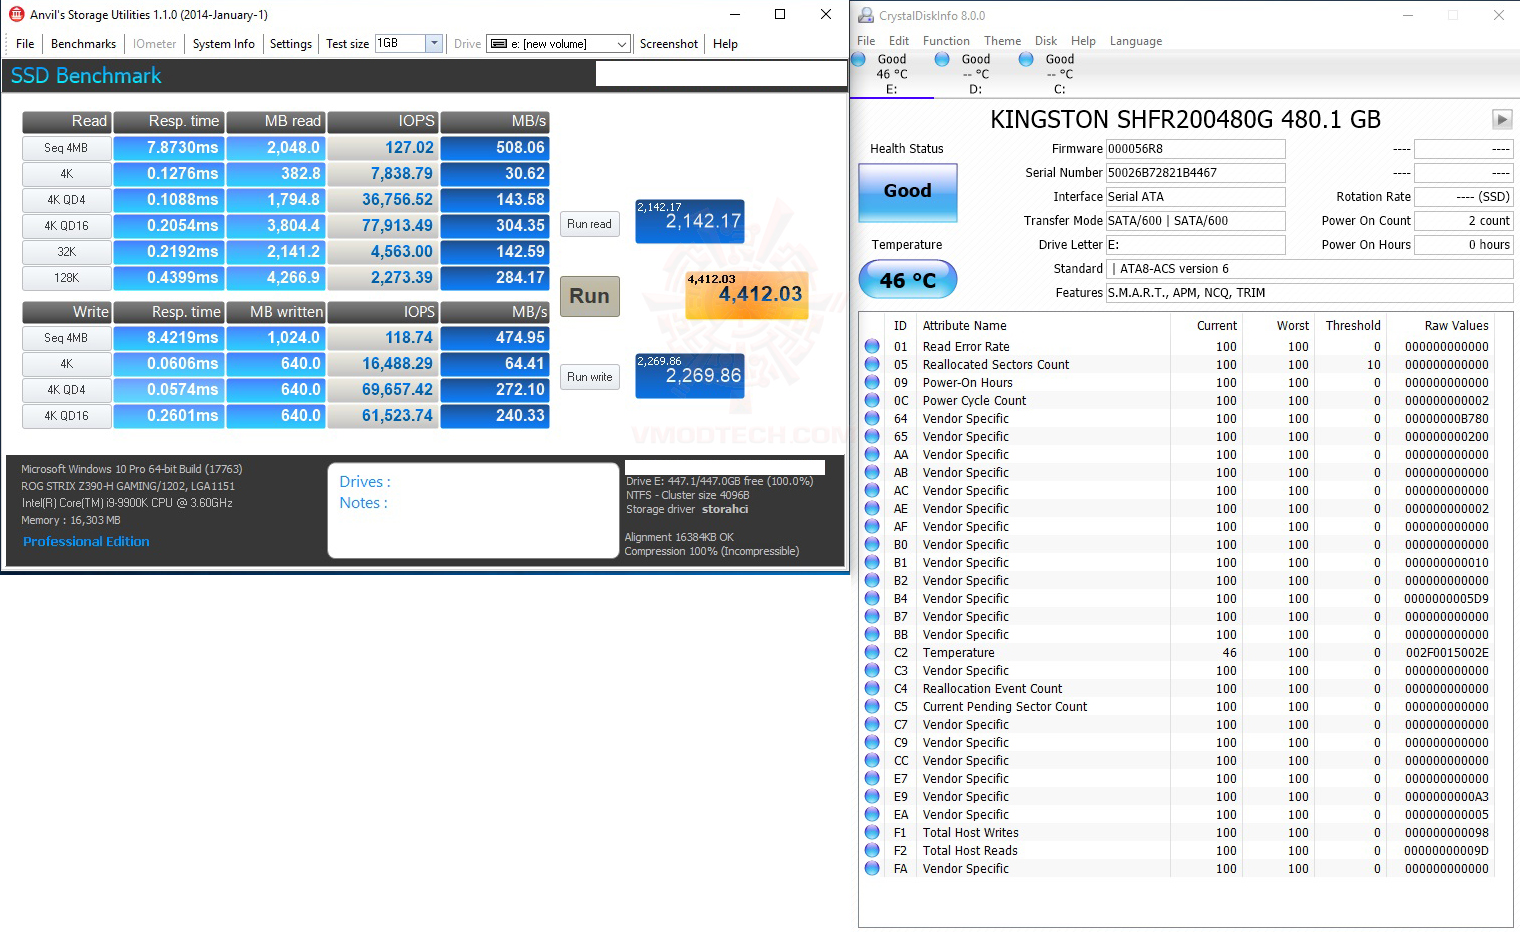Click the status orb for attribute ID FA
Image resolution: width=1520 pixels, height=932 pixels.
872,869
